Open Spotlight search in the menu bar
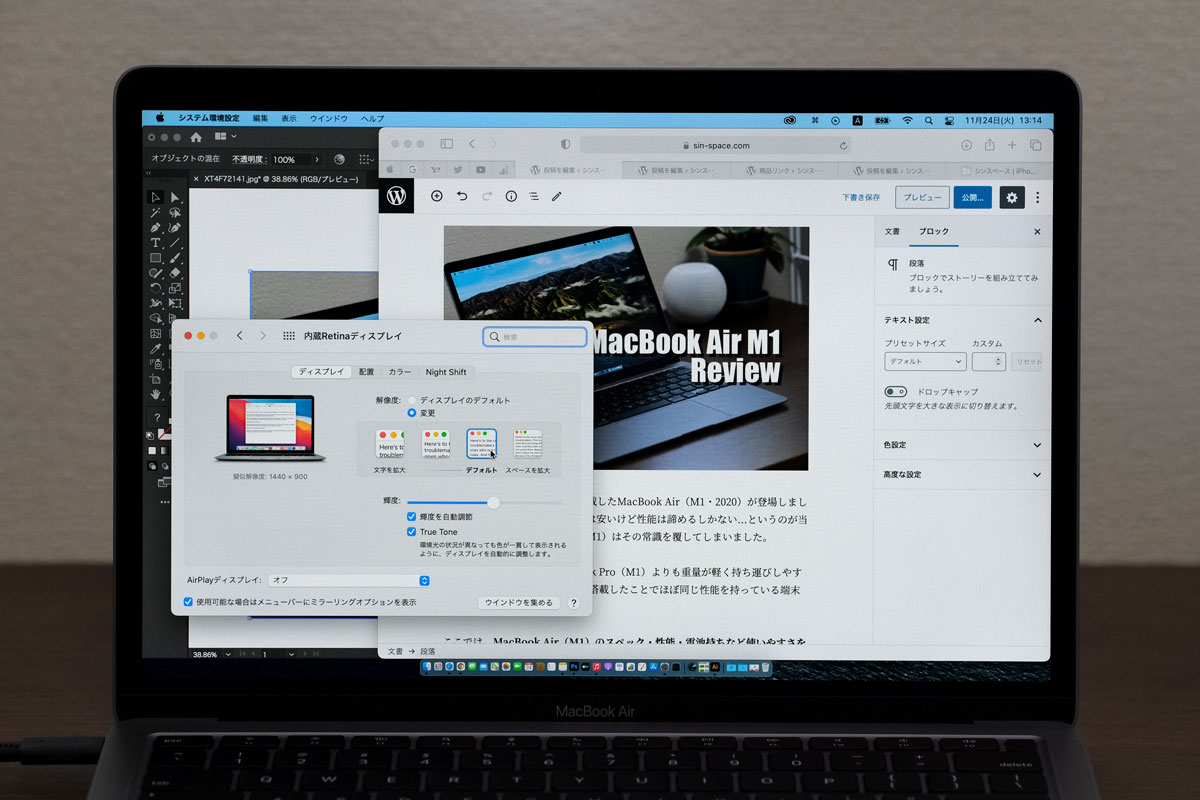The image size is (1200, 800). click(x=929, y=119)
